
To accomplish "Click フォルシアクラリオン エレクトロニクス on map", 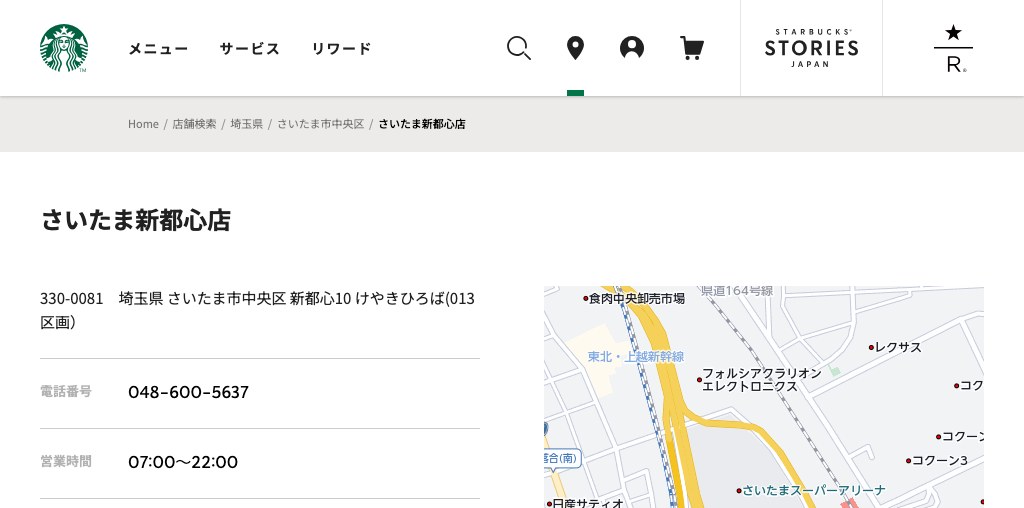I will point(760,380).
